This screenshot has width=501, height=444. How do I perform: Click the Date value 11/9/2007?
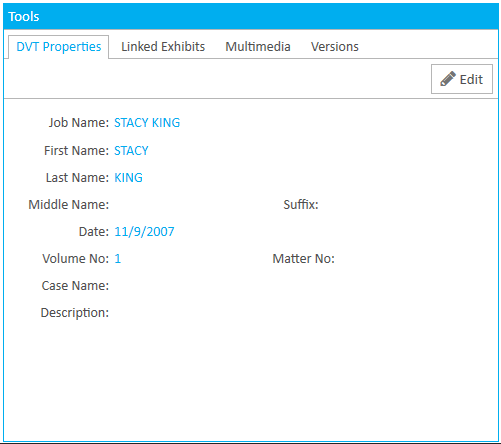tap(144, 232)
